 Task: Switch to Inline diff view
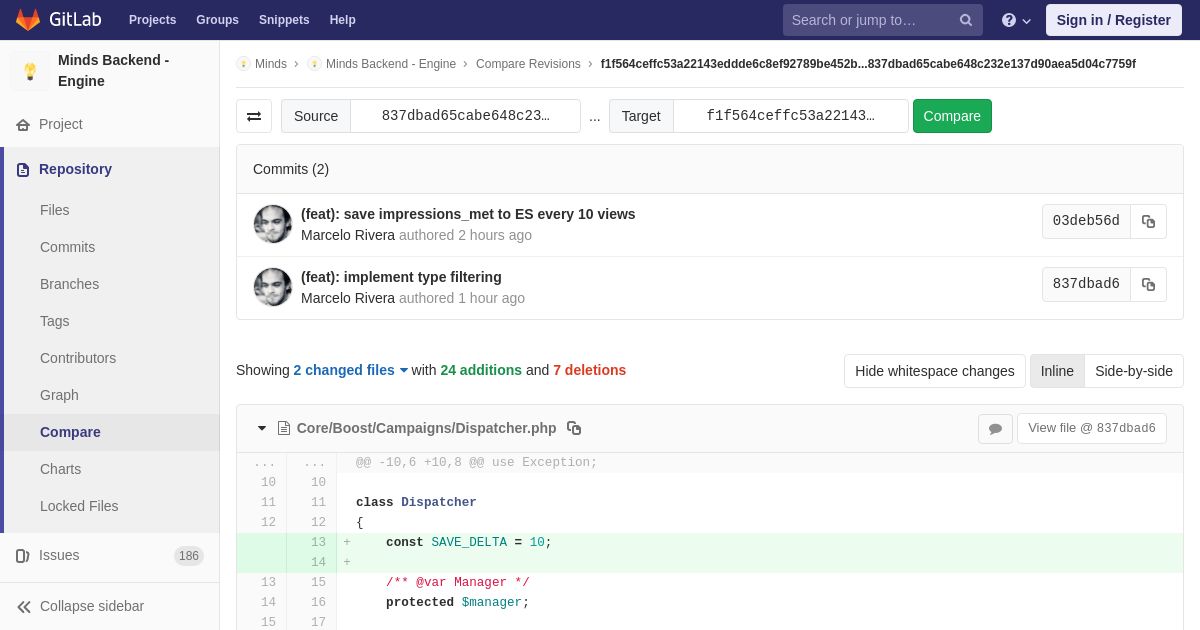1057,371
